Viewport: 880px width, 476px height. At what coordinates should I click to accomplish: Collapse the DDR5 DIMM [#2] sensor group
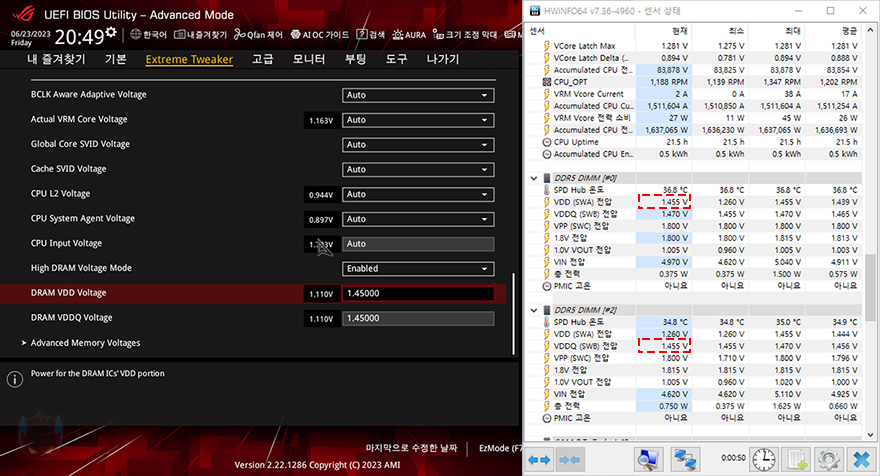coord(534,310)
